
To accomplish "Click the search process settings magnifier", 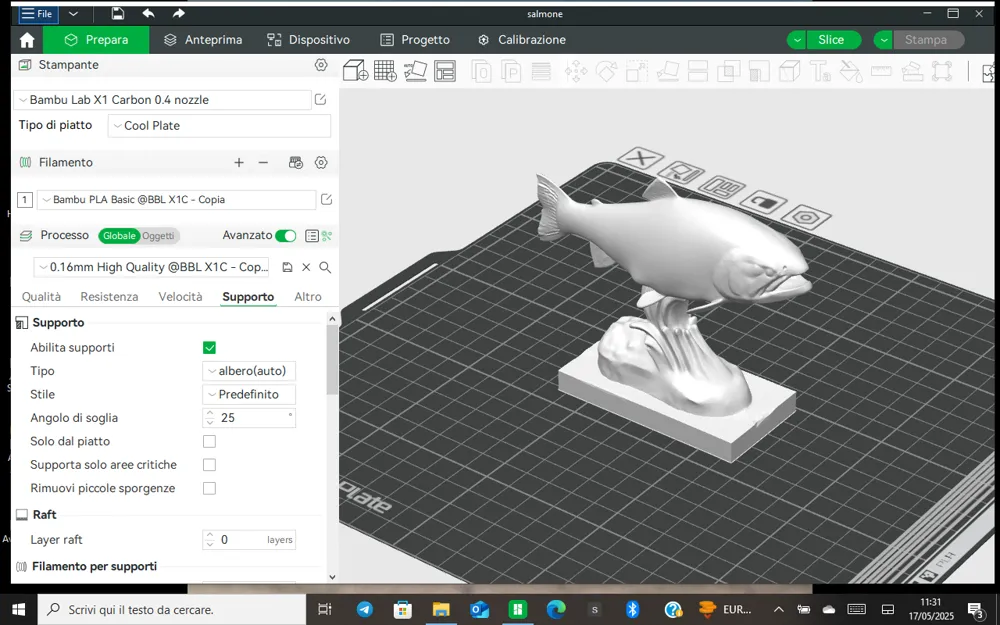I will pos(325,267).
